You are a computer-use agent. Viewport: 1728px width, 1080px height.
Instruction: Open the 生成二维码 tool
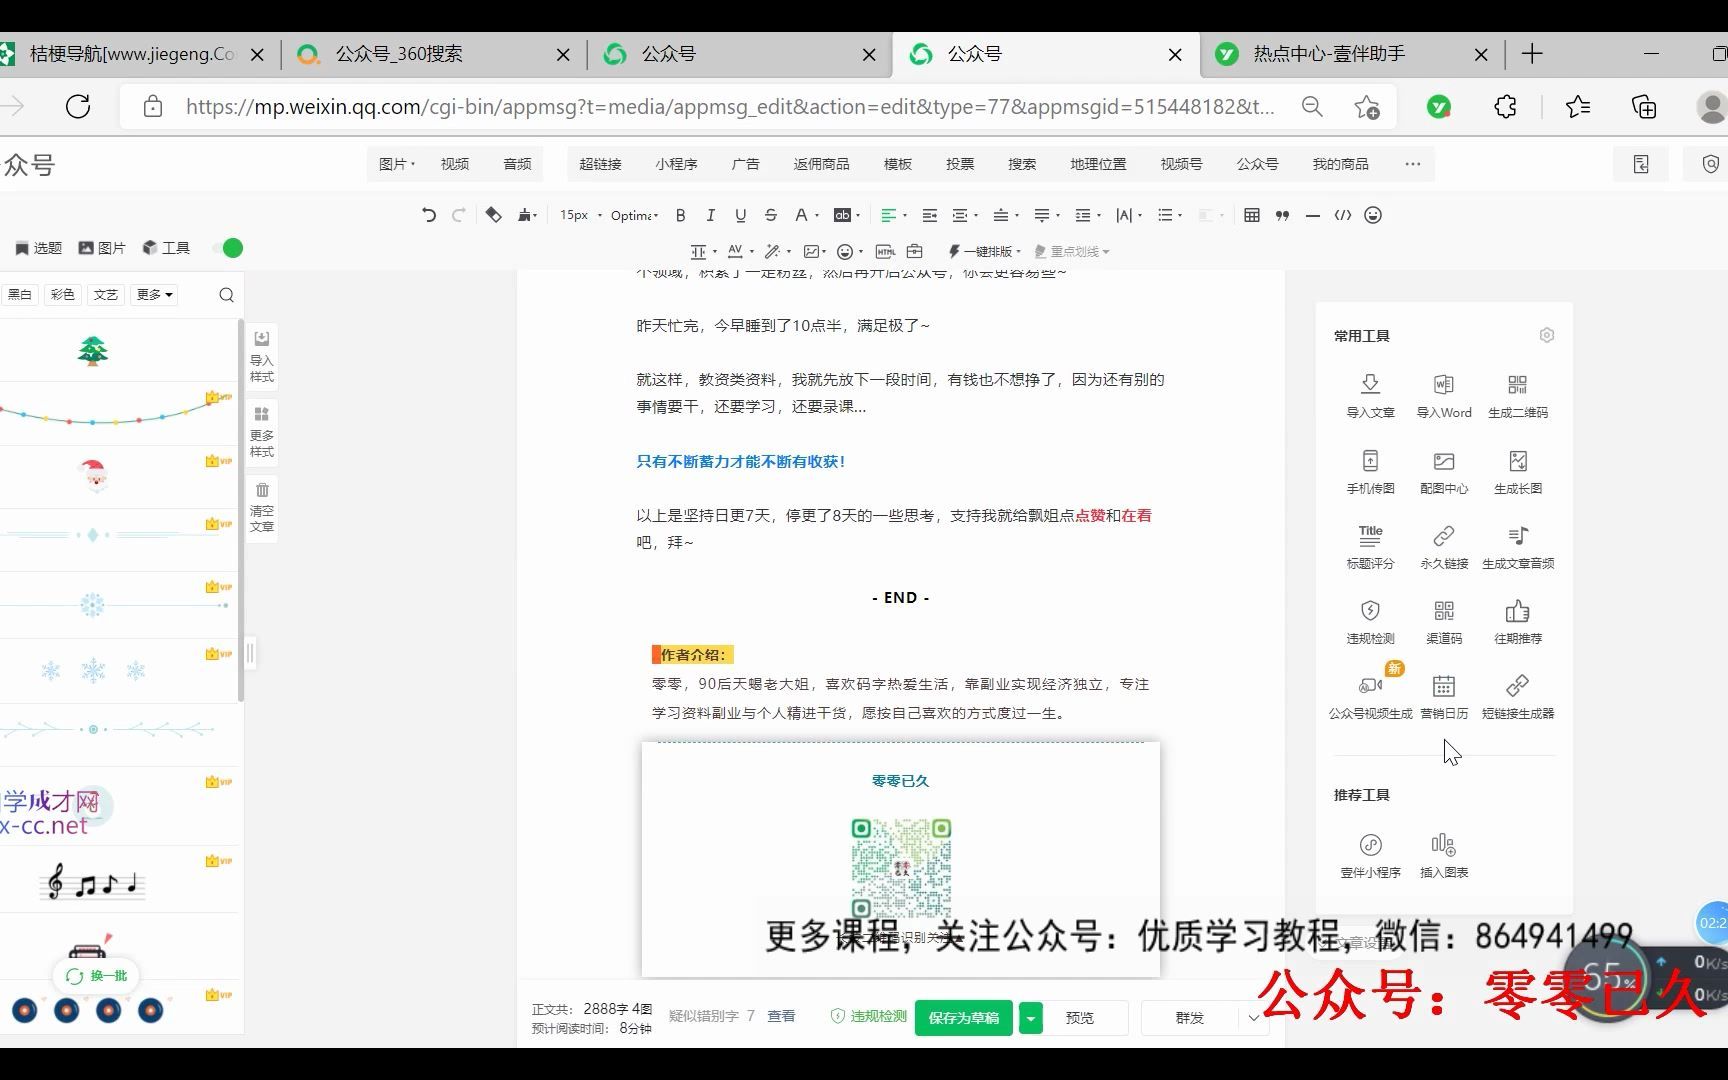pos(1517,396)
